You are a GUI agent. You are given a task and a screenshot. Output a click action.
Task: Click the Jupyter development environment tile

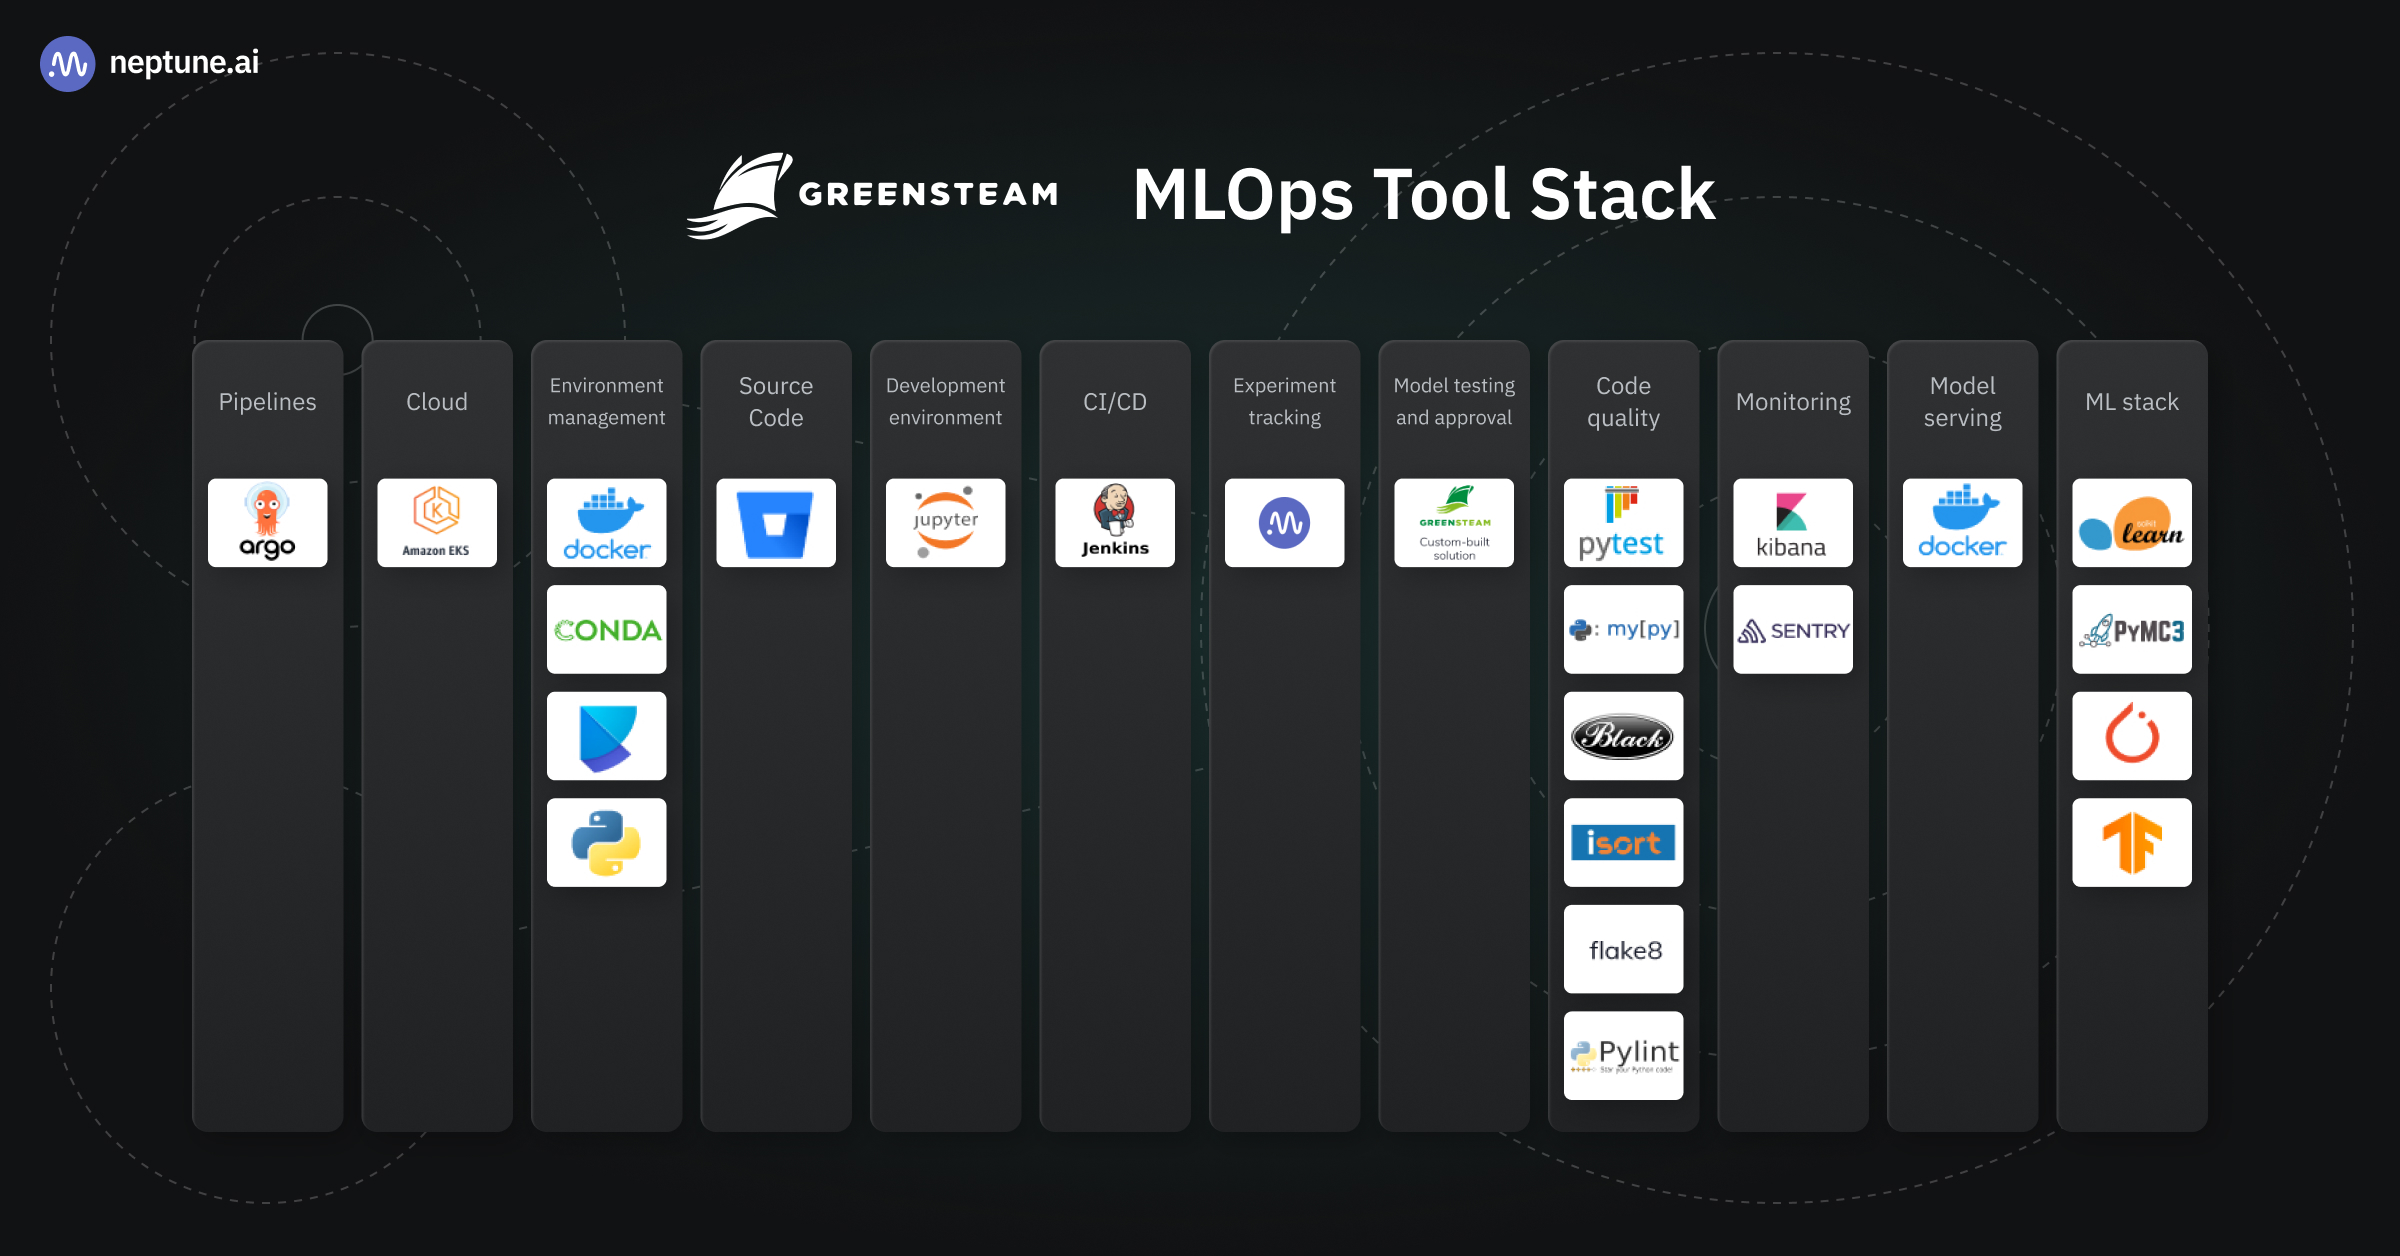(x=945, y=522)
